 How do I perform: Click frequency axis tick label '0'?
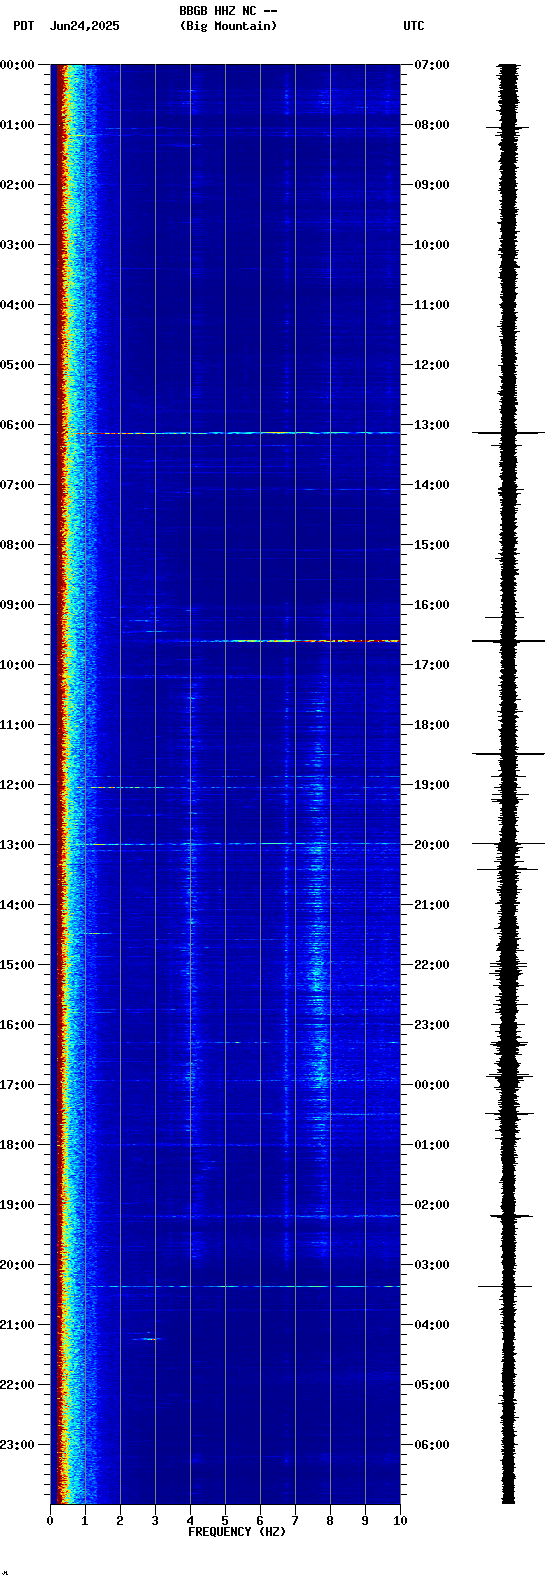(50, 1521)
